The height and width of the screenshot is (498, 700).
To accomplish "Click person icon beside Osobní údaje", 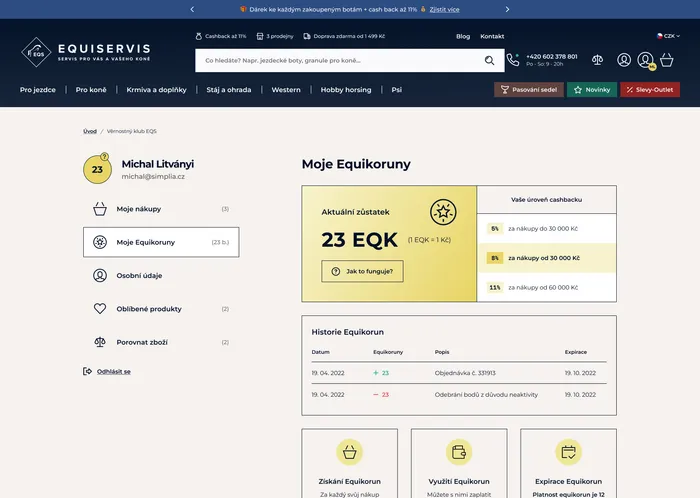I will point(100,275).
